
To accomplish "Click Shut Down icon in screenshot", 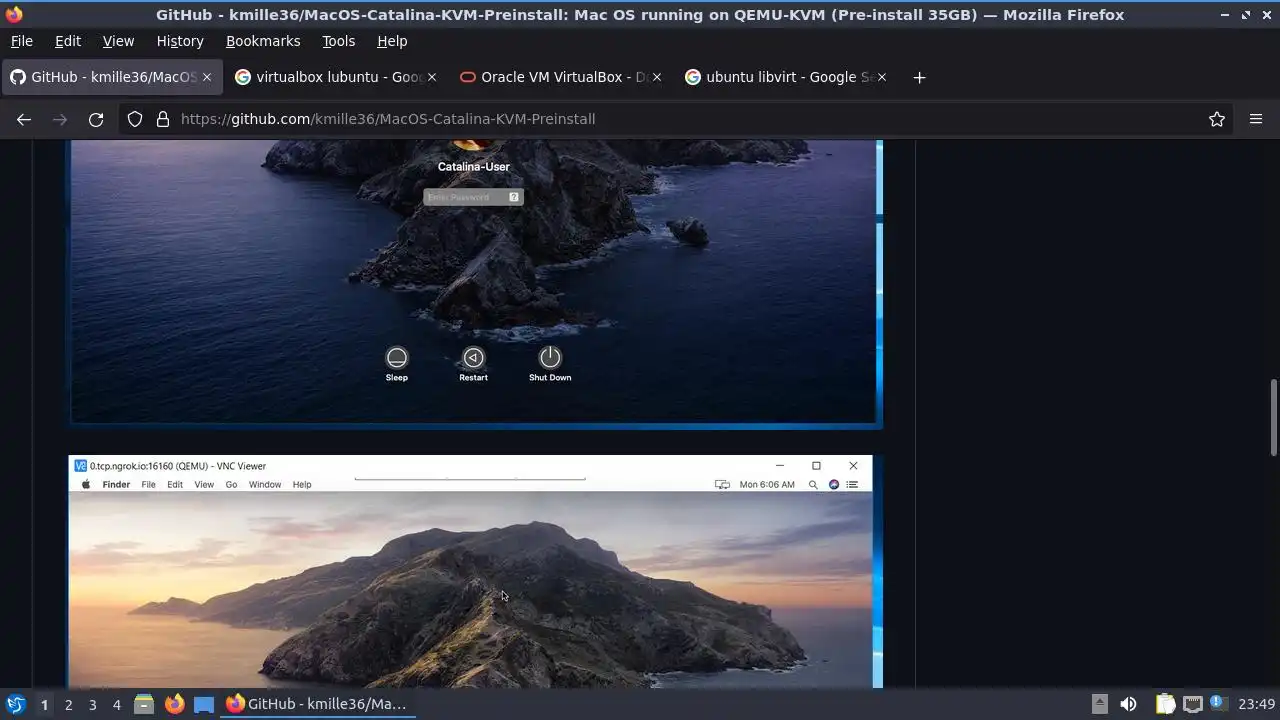I will [550, 358].
